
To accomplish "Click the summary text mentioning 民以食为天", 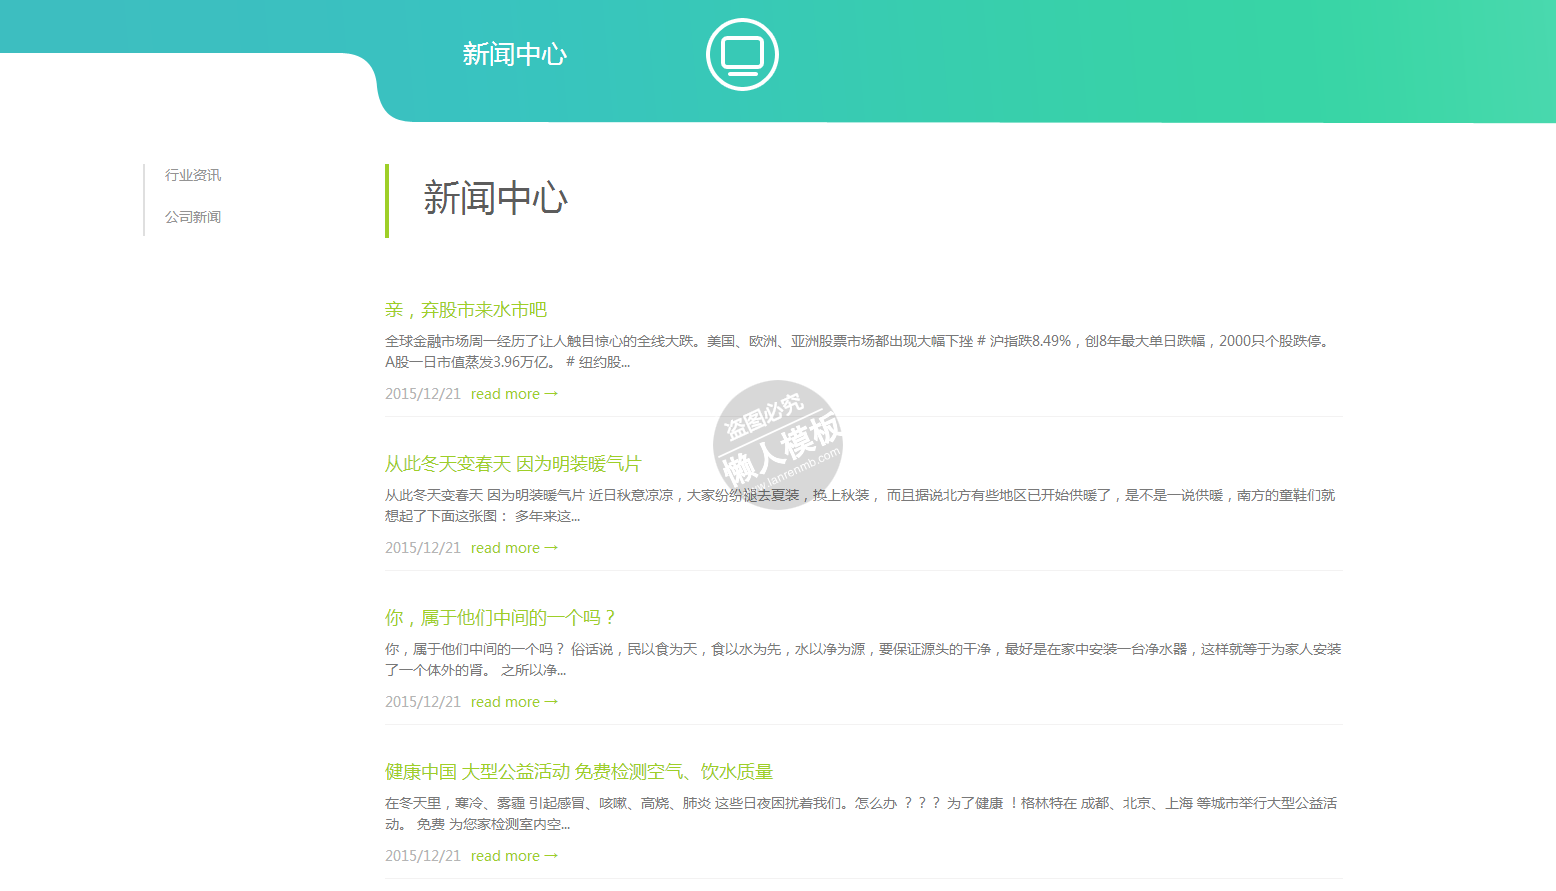I will click(862, 650).
